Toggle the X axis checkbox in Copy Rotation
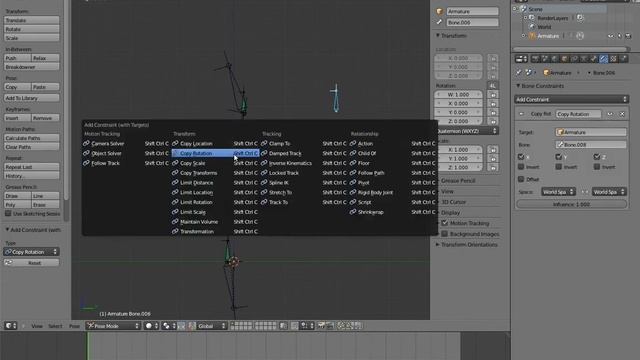This screenshot has width=640, height=360. point(521,157)
